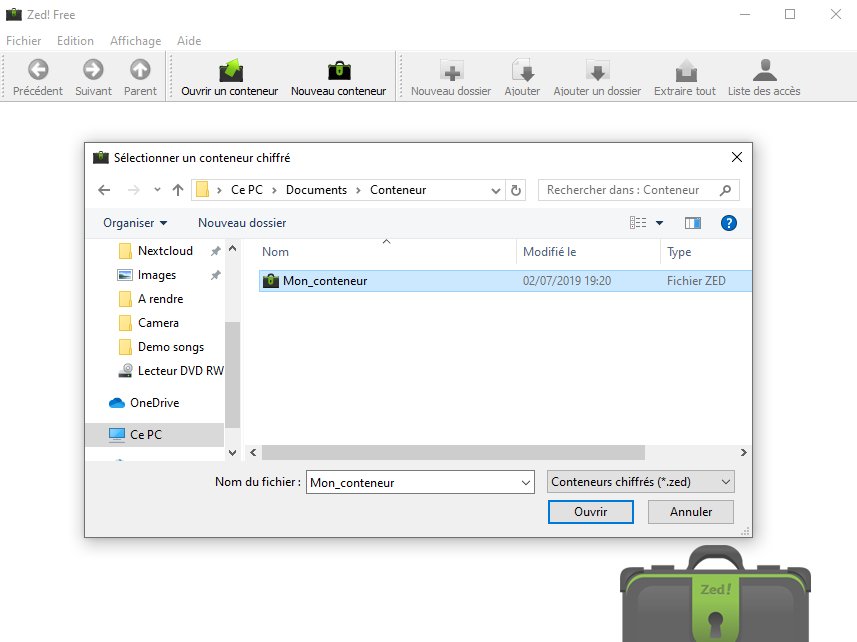Sort by the Type column header

click(x=706, y=252)
